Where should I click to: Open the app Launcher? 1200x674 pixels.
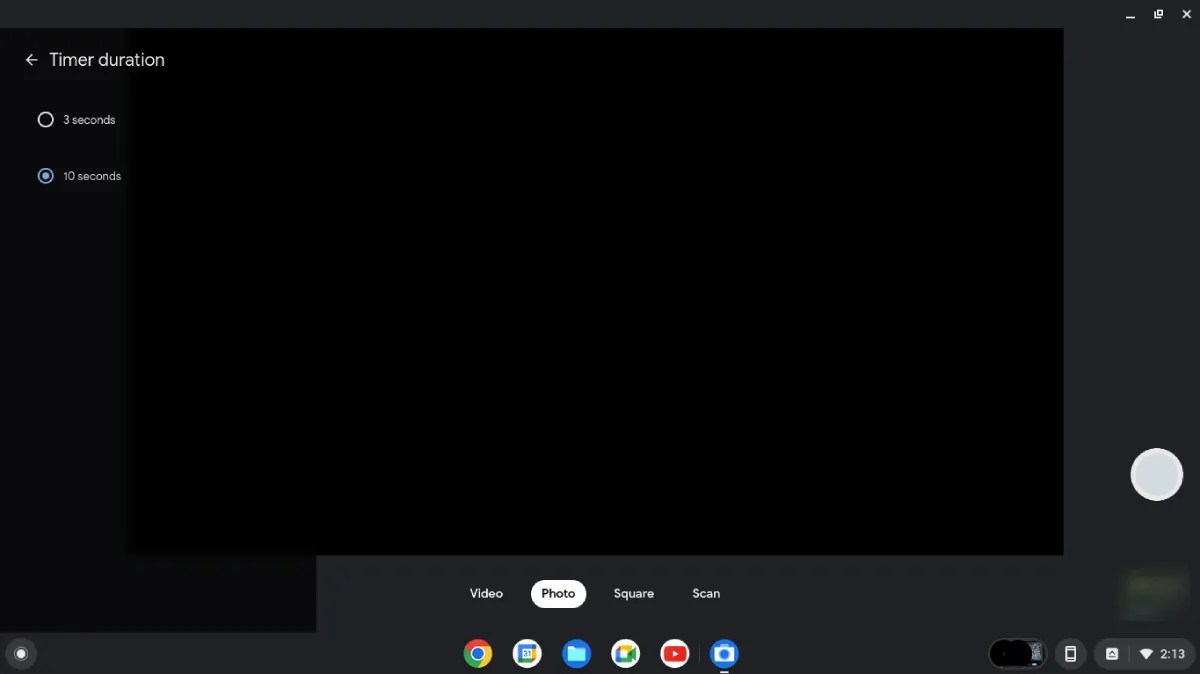(x=21, y=653)
